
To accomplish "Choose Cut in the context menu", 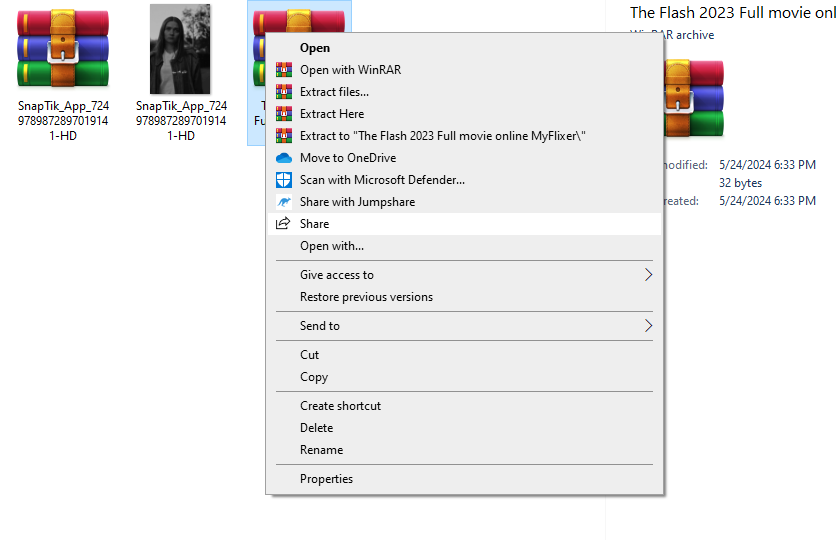I will pos(463,355).
